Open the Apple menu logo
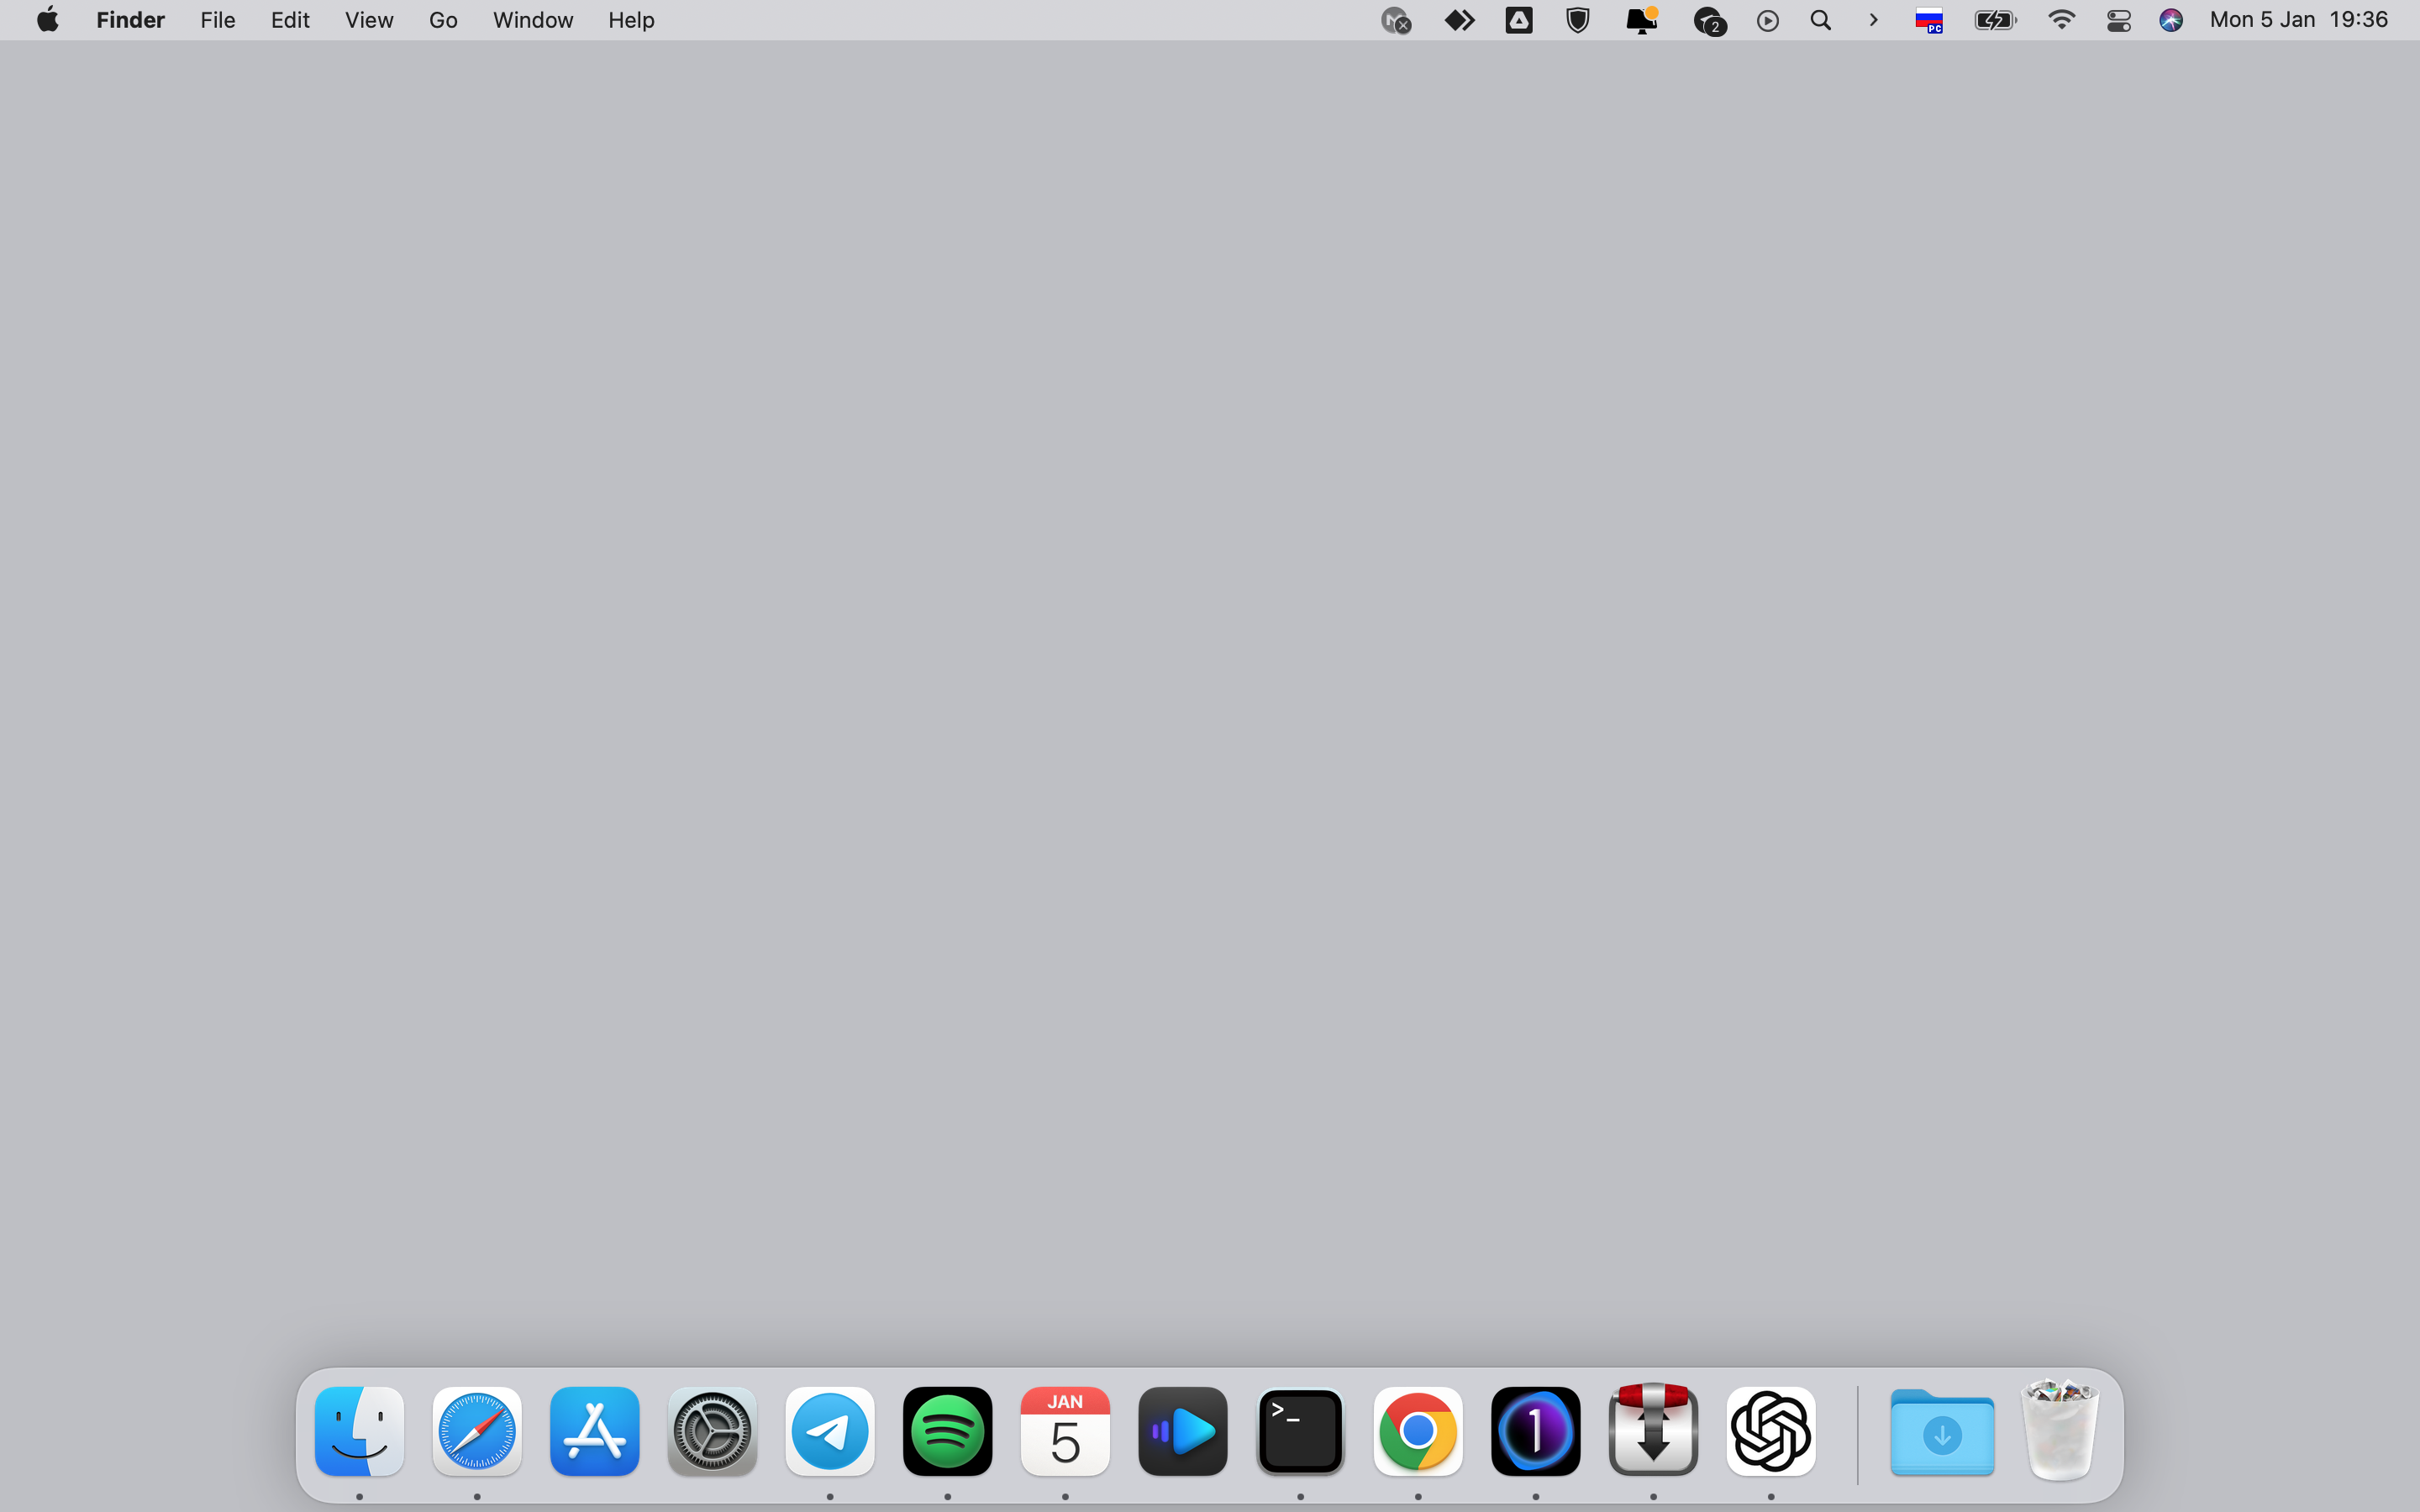The image size is (2420, 1512). (x=47, y=20)
